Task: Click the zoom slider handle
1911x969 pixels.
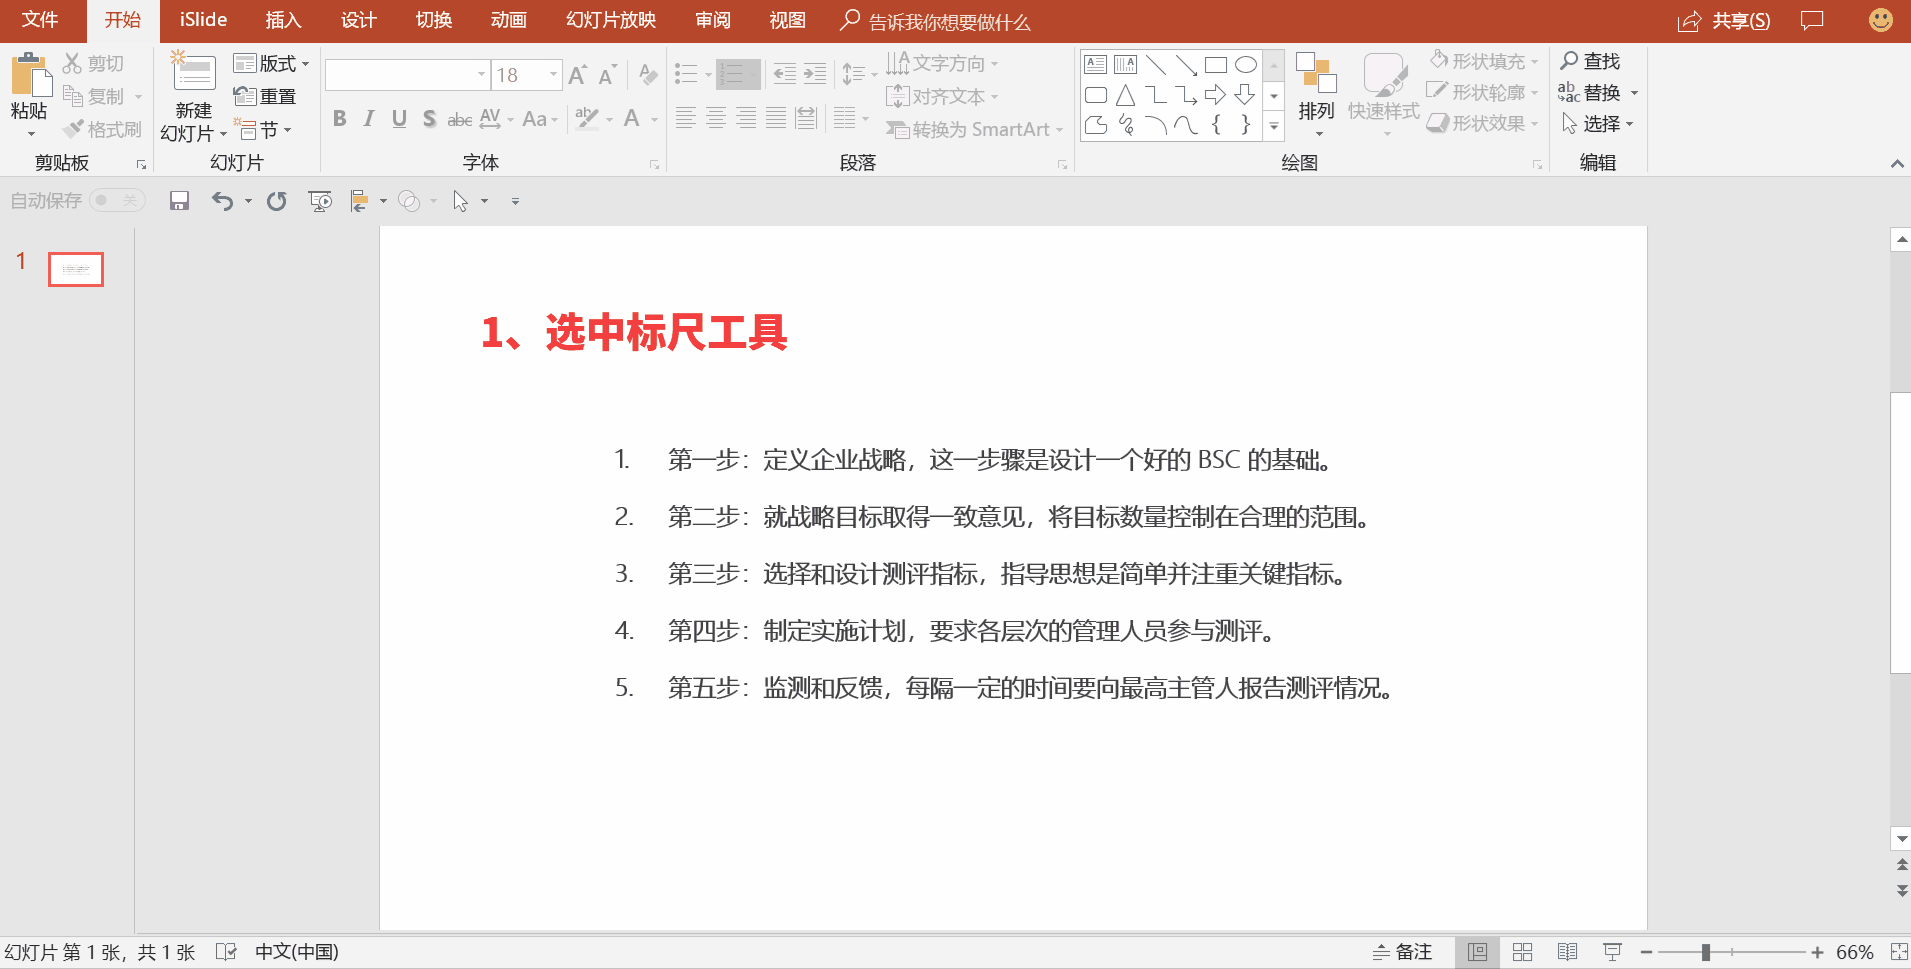Action: point(1706,952)
